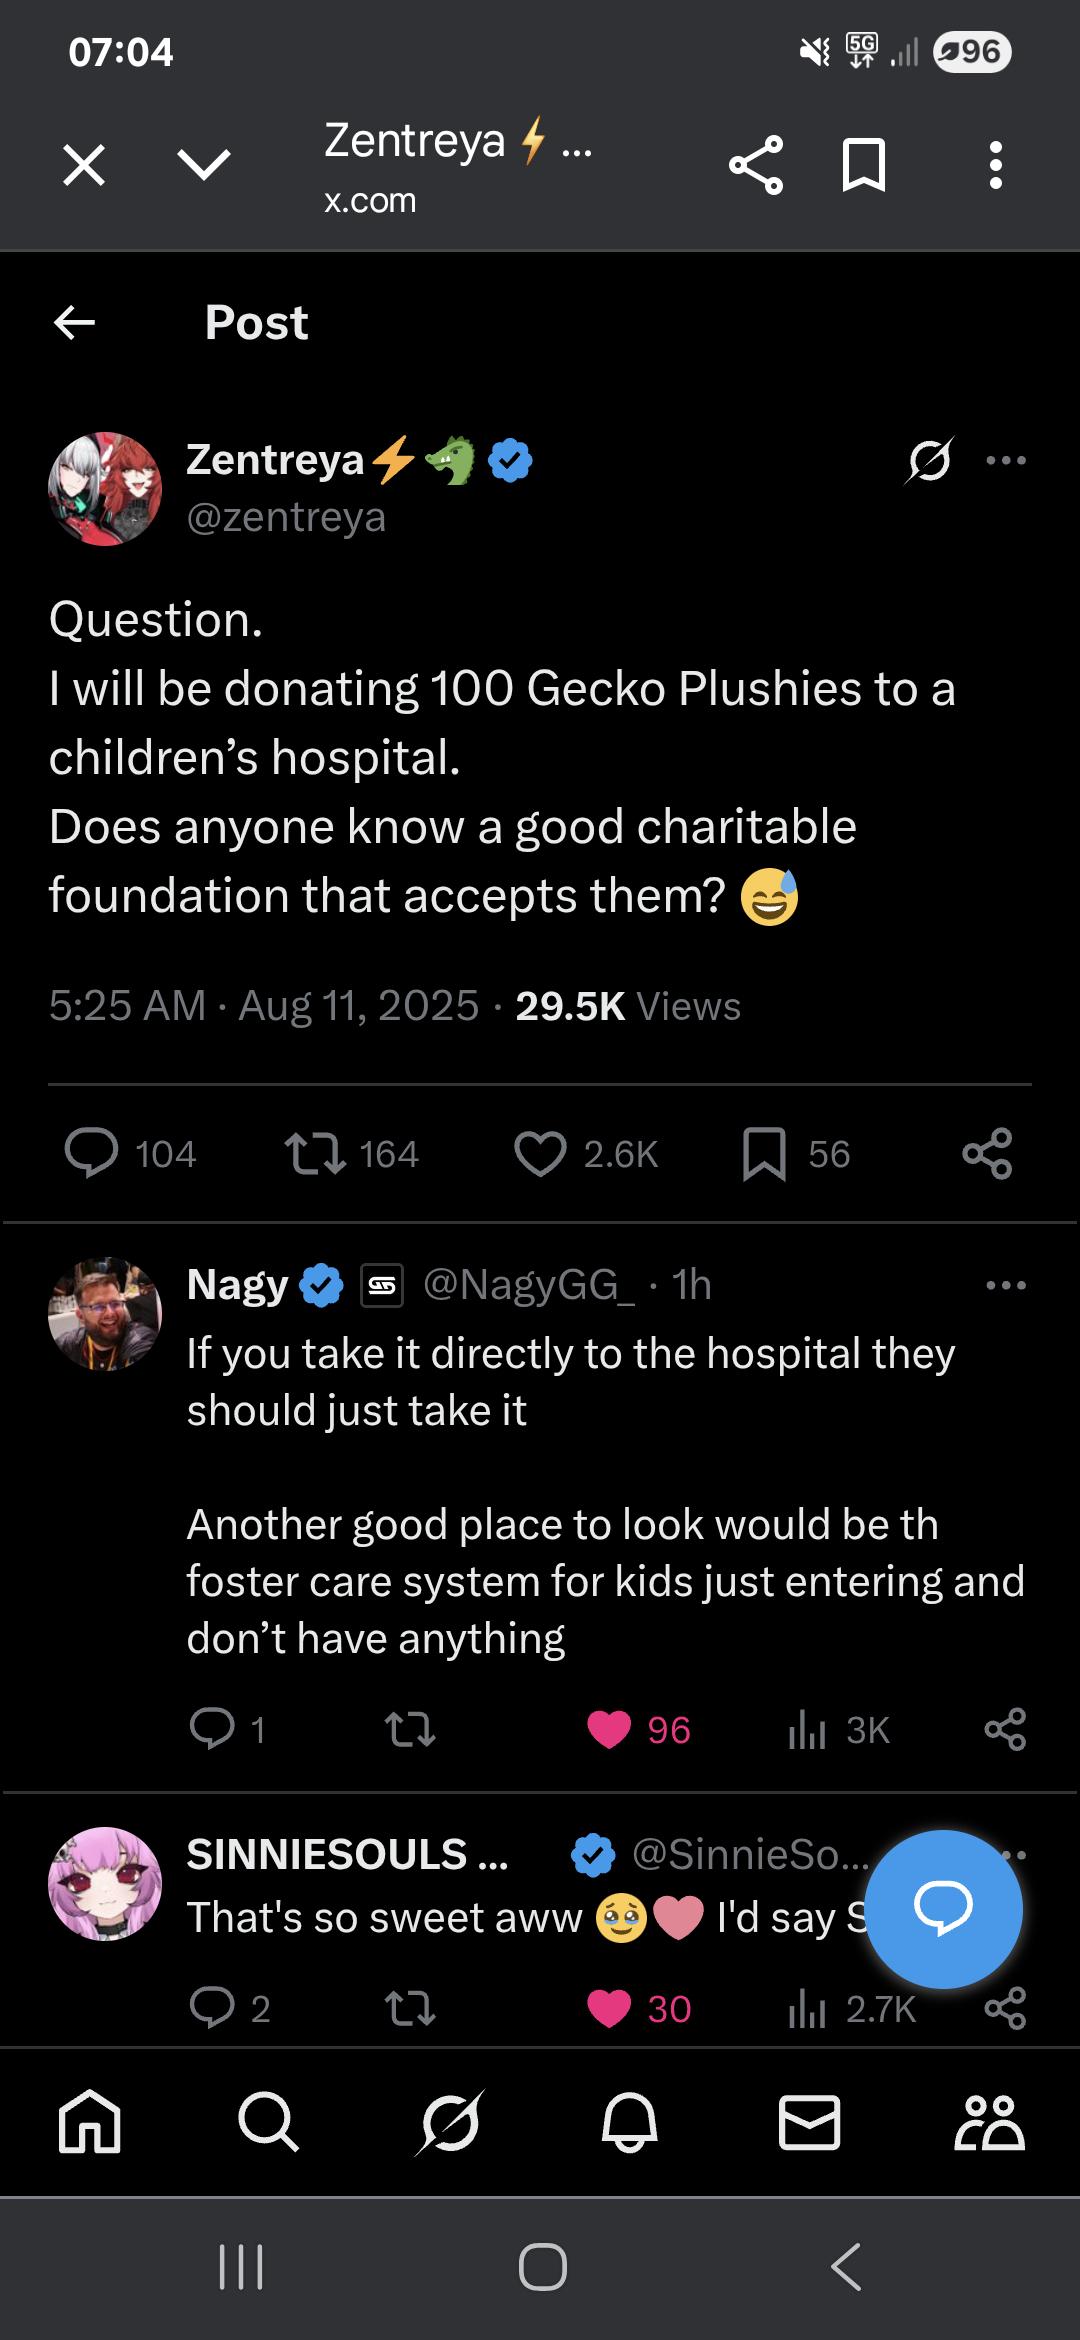The image size is (1080, 2340).
Task: Open the share icon in browser header
Action: (755, 165)
